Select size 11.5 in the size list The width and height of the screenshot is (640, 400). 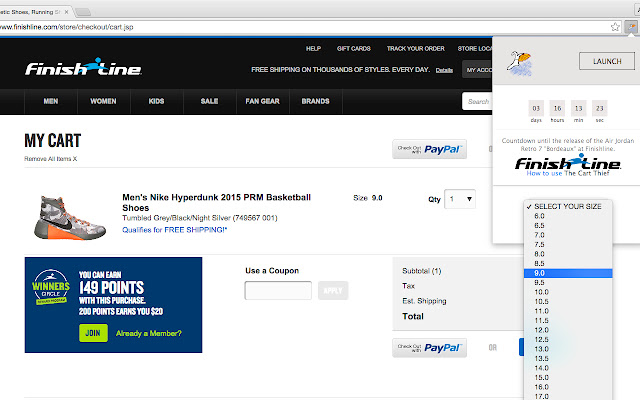pos(568,320)
